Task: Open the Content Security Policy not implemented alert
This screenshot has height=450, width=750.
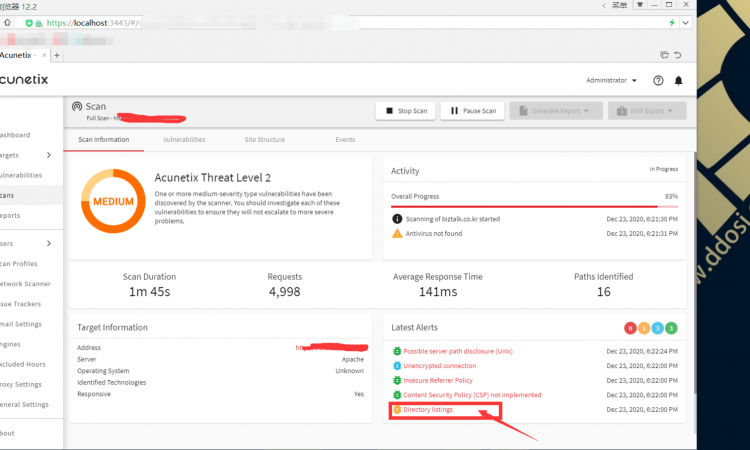Action: 472,395
